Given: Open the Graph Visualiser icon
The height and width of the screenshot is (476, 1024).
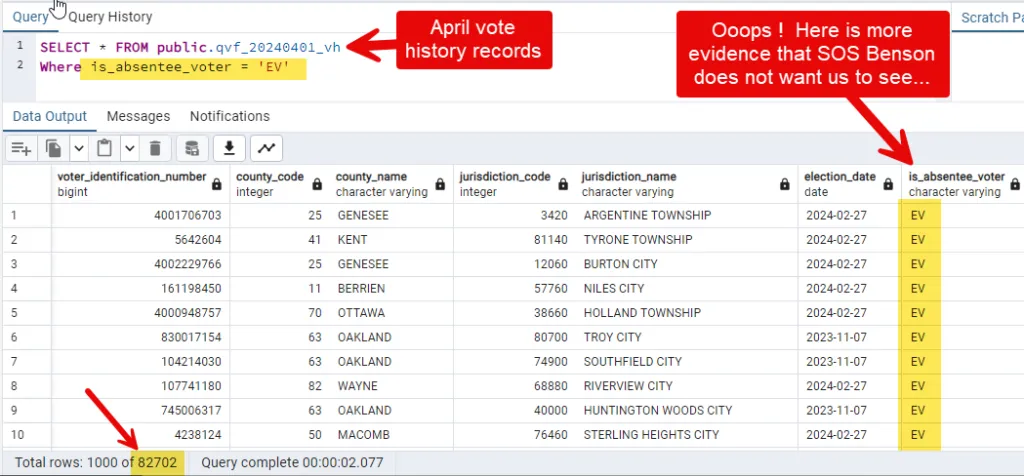Looking at the screenshot, I should [266, 149].
